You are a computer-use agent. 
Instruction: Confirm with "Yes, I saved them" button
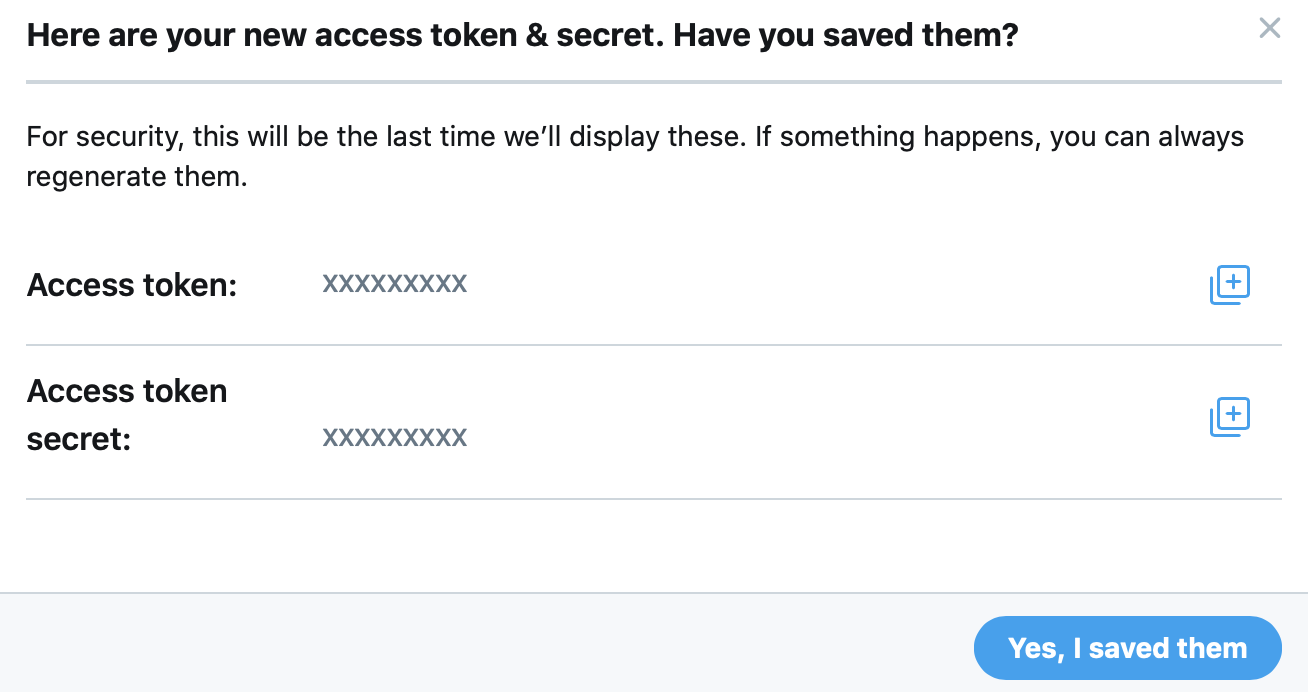pyautogui.click(x=1127, y=648)
